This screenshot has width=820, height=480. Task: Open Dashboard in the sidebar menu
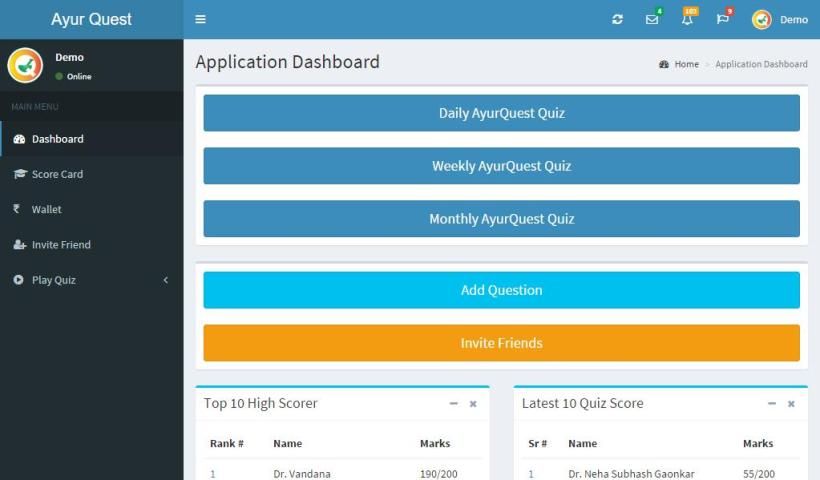coord(57,139)
